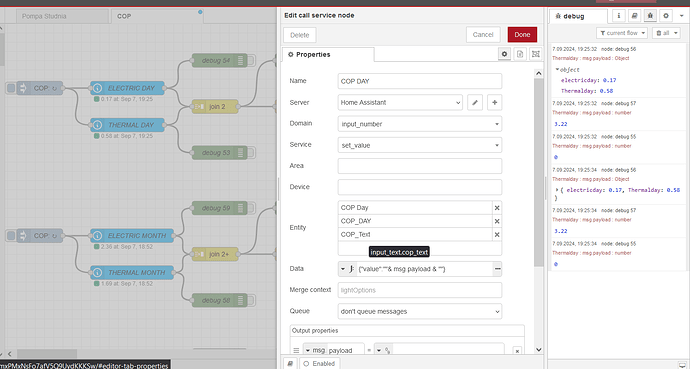Open the sidebar help book tab
The width and height of the screenshot is (690, 369).
pyautogui.click(x=634, y=16)
